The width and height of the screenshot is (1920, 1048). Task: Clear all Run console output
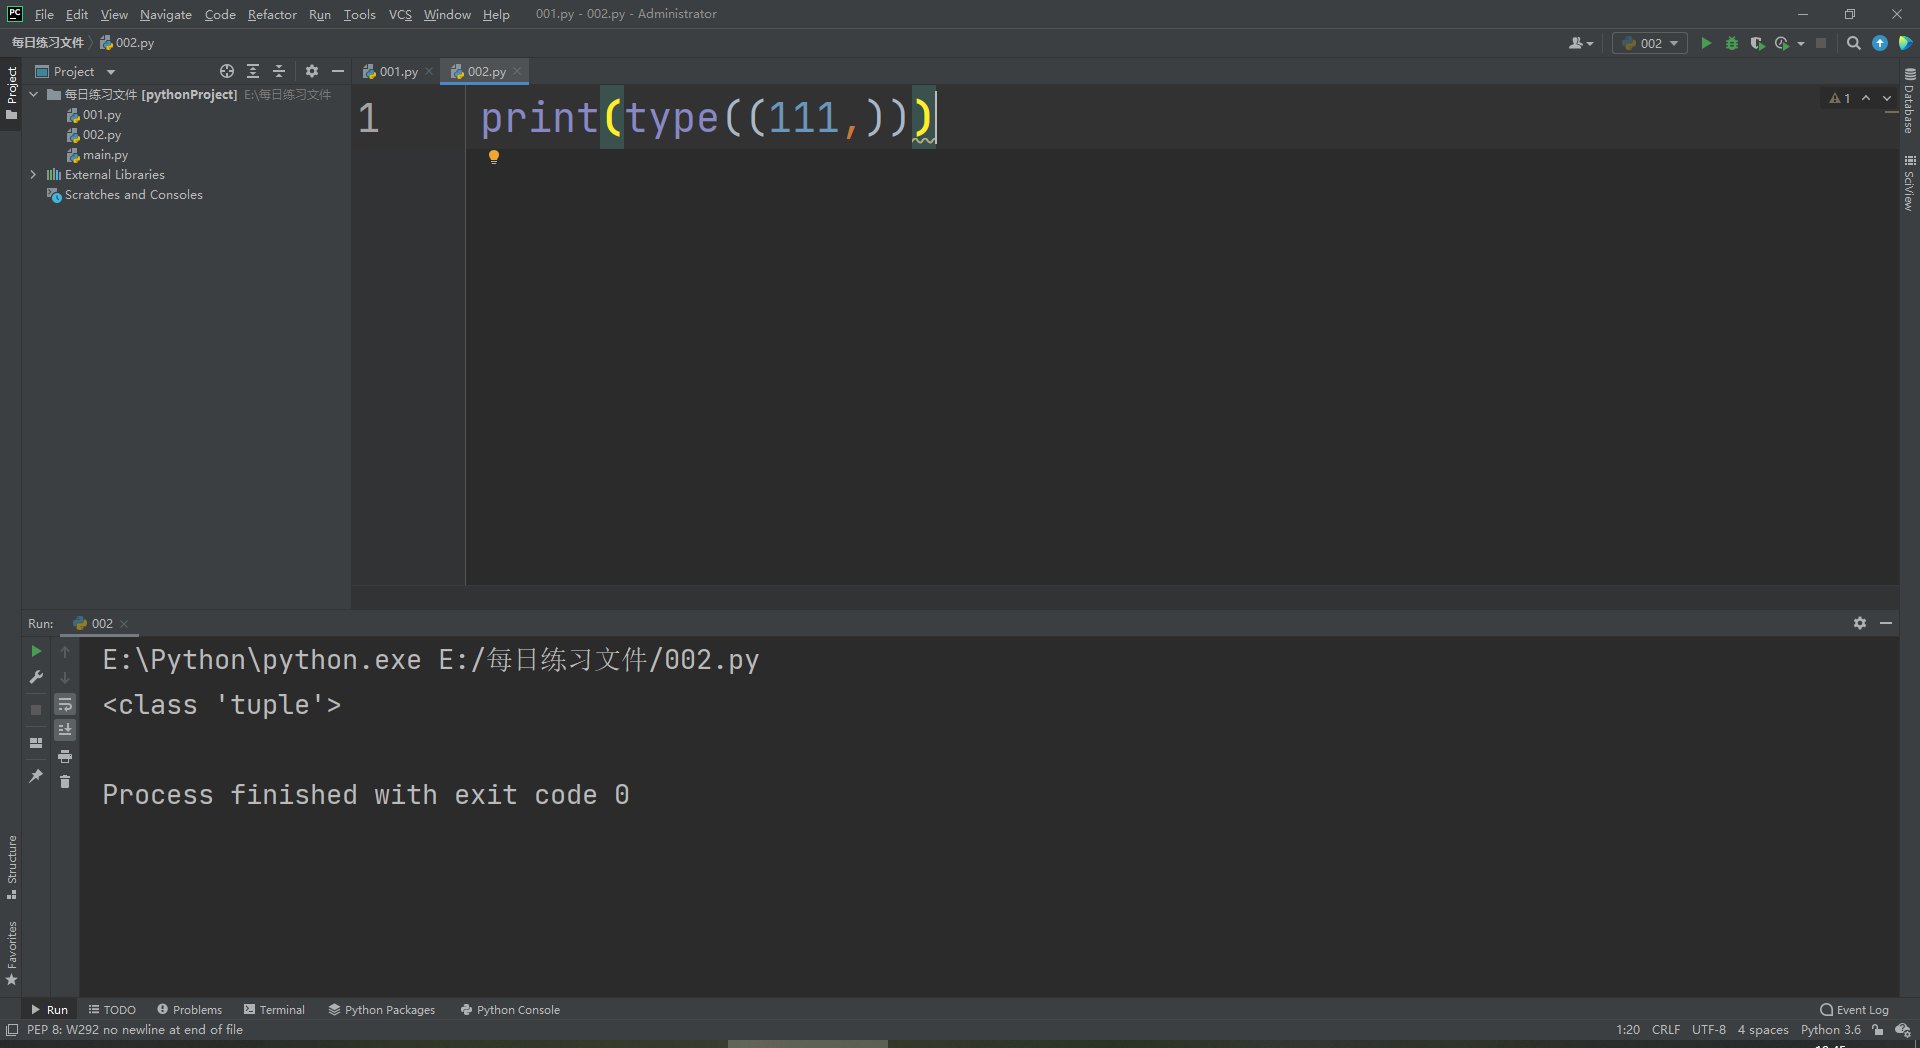[x=65, y=782]
